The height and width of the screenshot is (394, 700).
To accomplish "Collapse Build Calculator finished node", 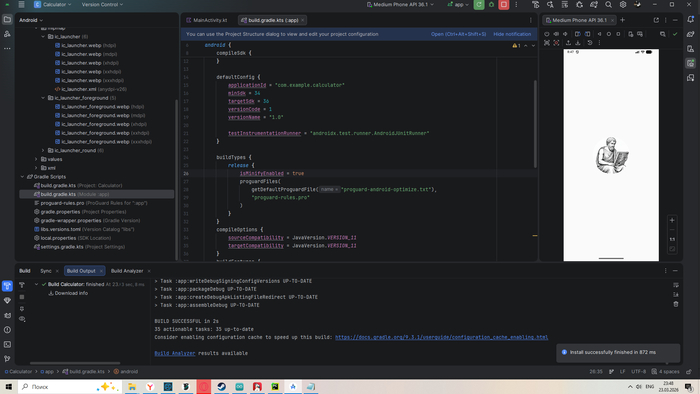I will (x=37, y=284).
